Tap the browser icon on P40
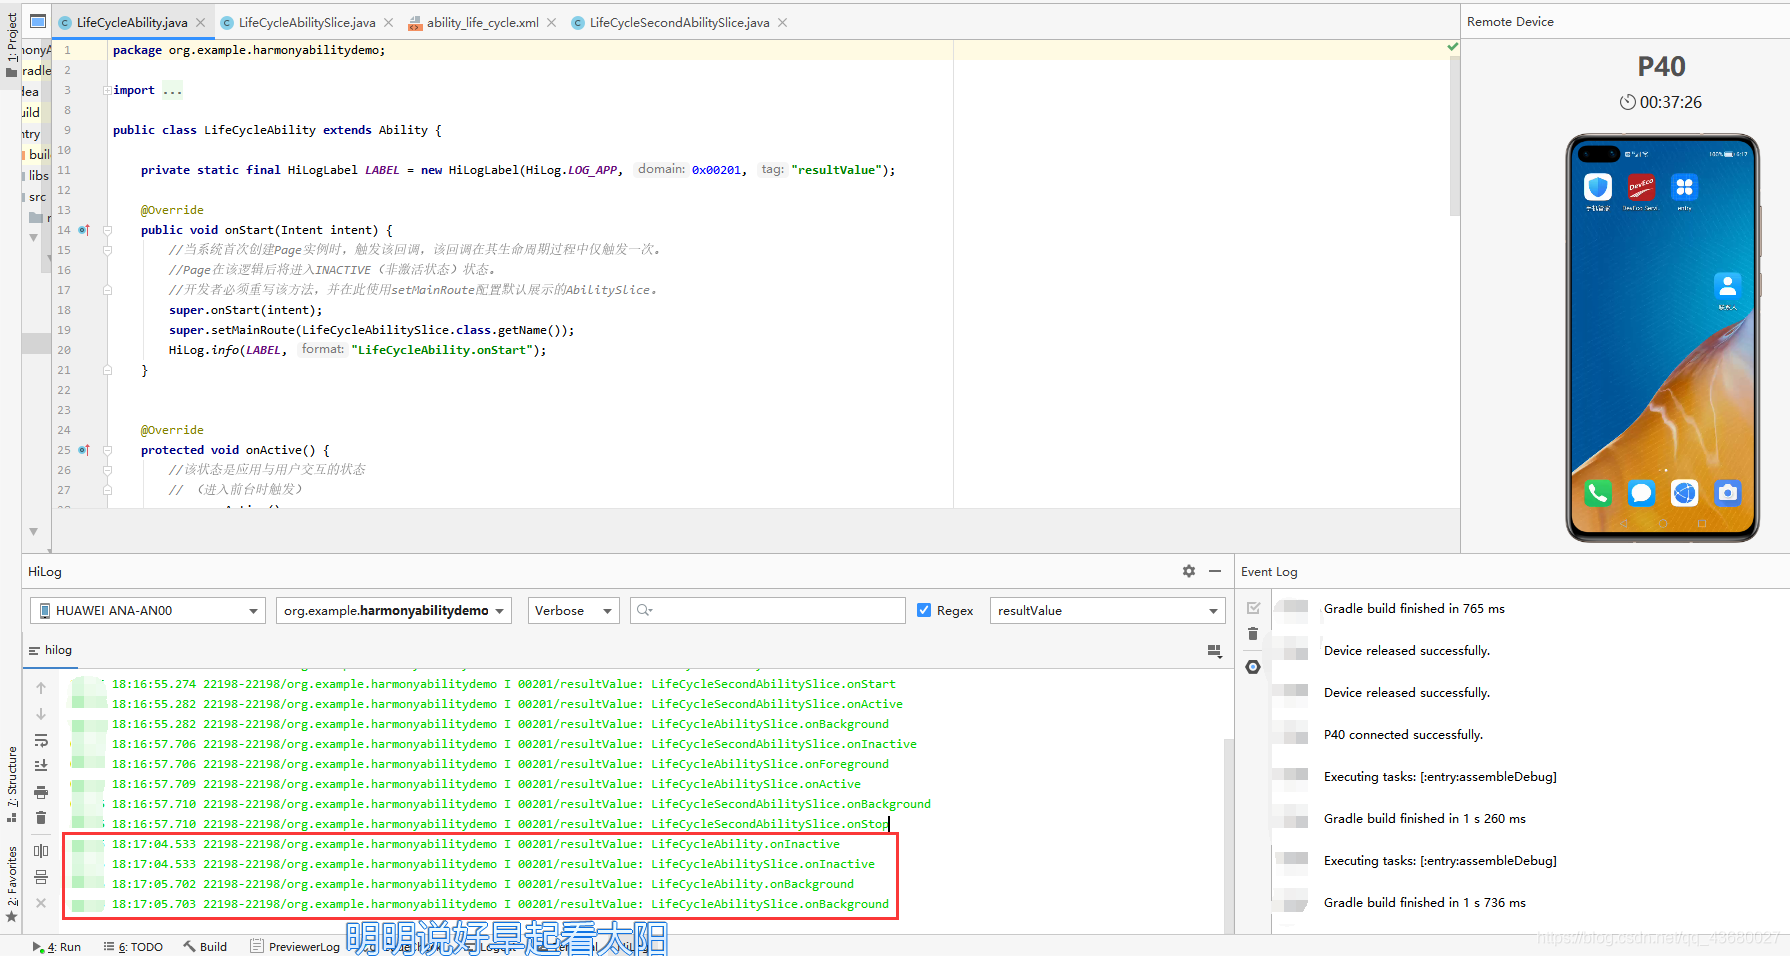Image resolution: width=1790 pixels, height=956 pixels. [1685, 492]
